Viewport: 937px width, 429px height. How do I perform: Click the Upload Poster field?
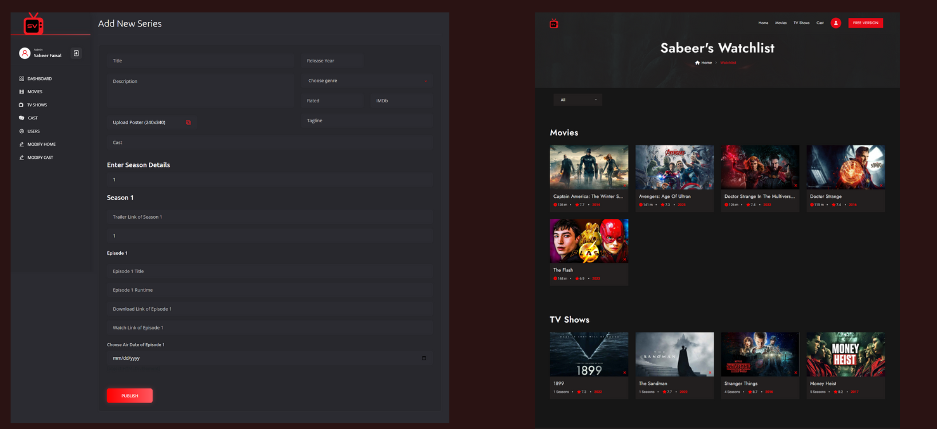152,122
